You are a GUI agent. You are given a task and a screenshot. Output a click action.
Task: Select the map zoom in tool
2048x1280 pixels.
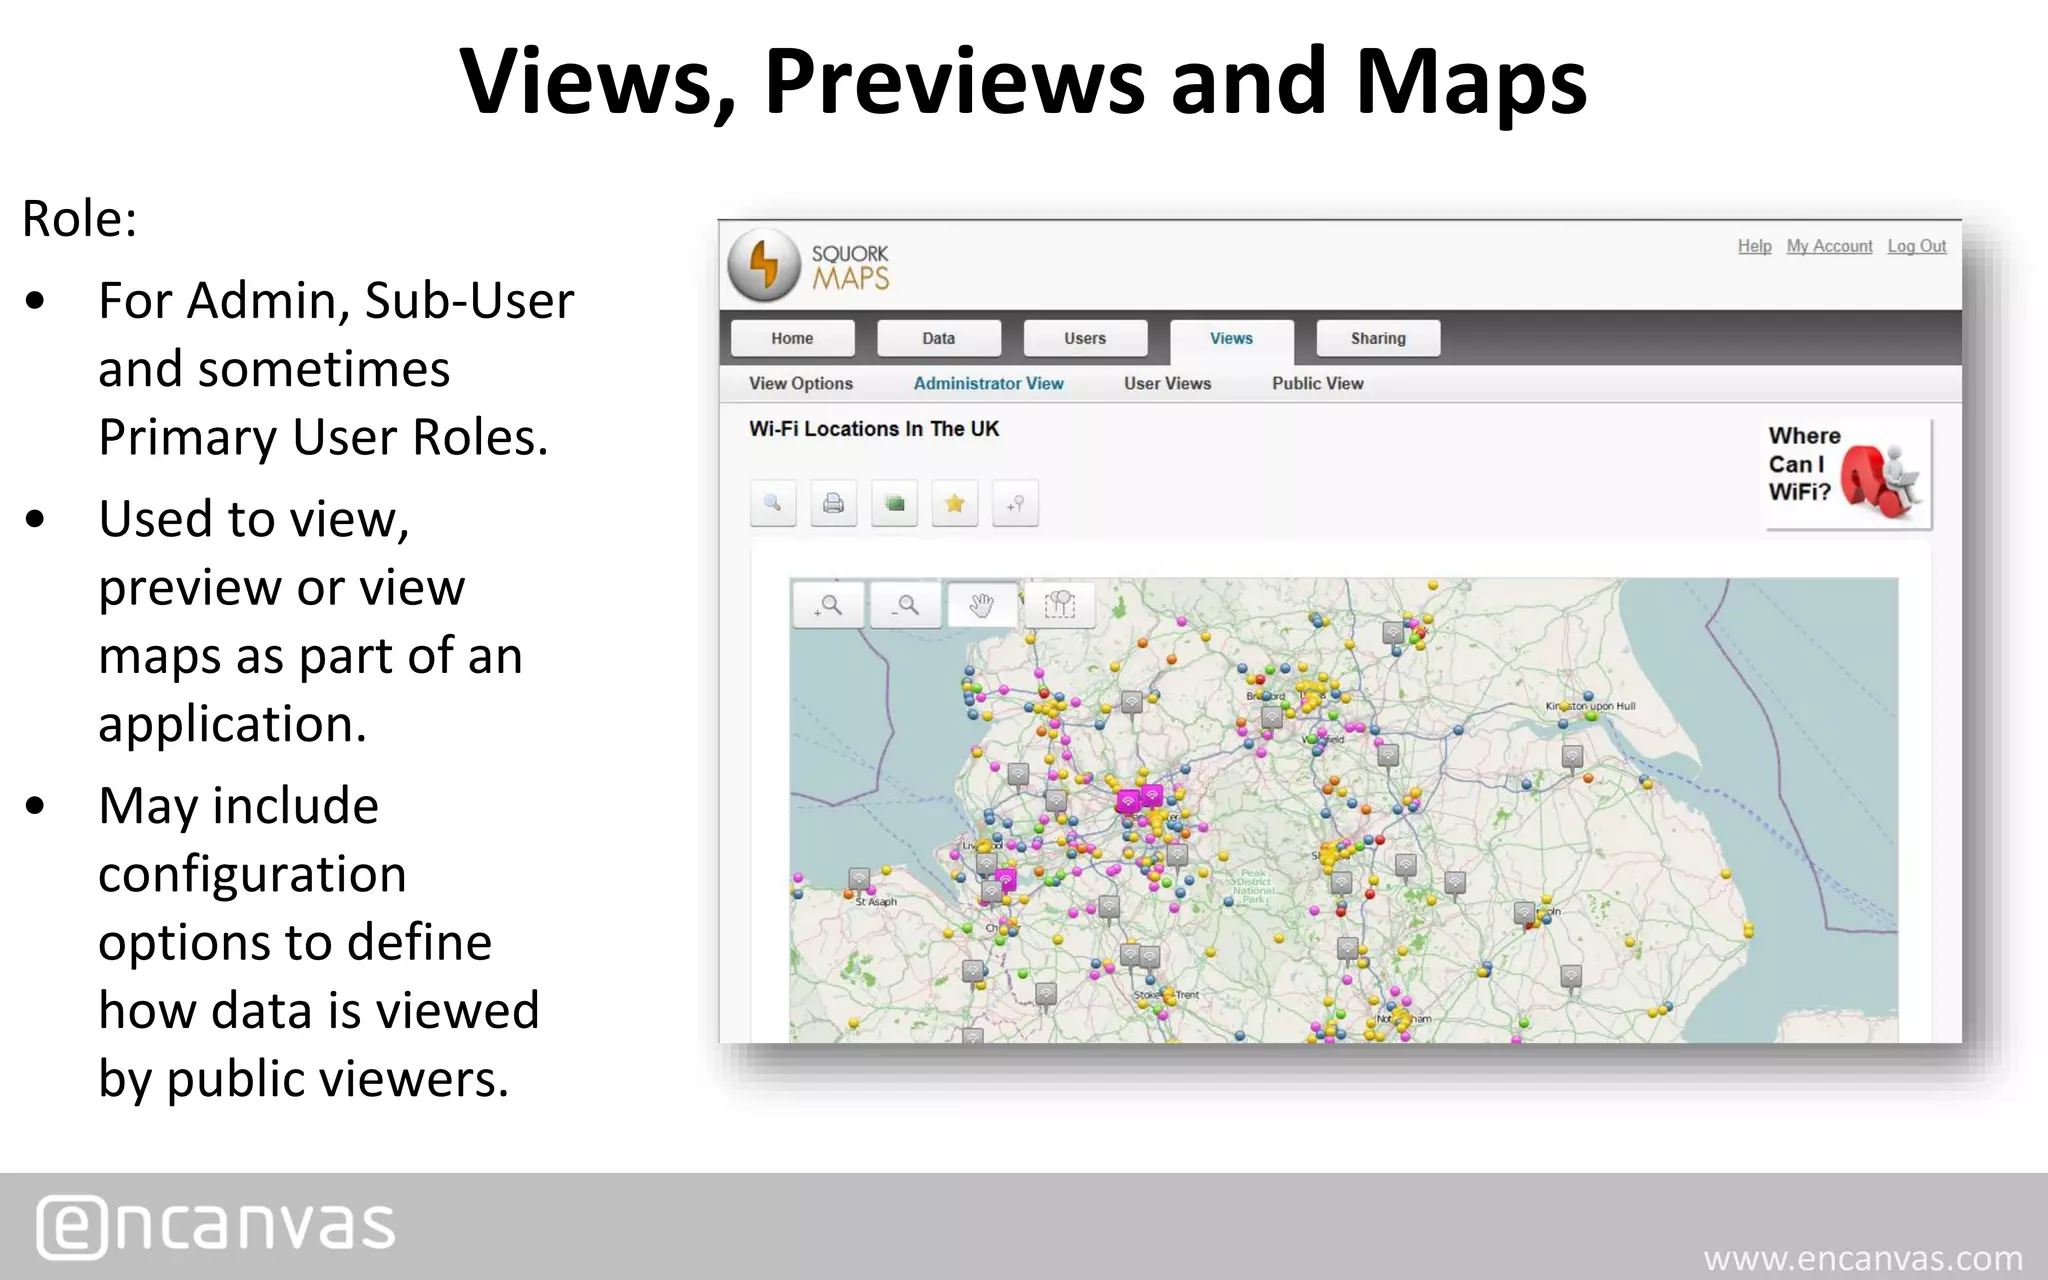[x=828, y=605]
